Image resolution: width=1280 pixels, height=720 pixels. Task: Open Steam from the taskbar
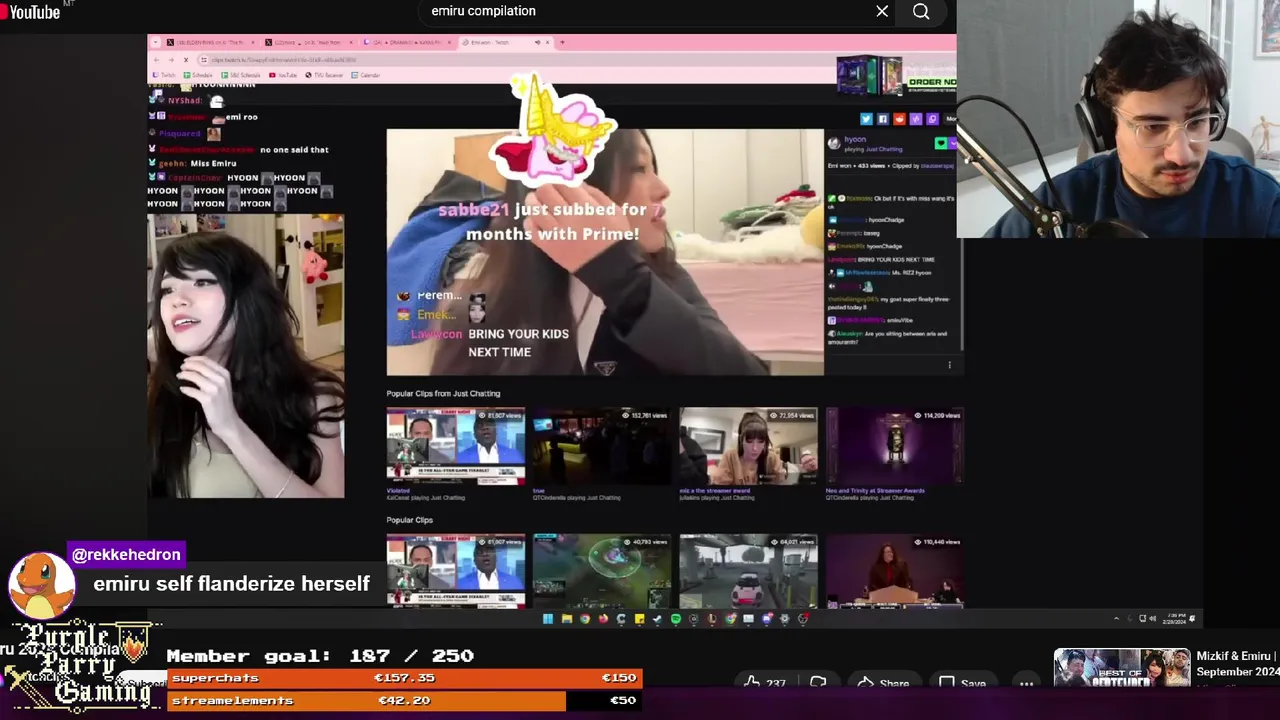tap(657, 619)
